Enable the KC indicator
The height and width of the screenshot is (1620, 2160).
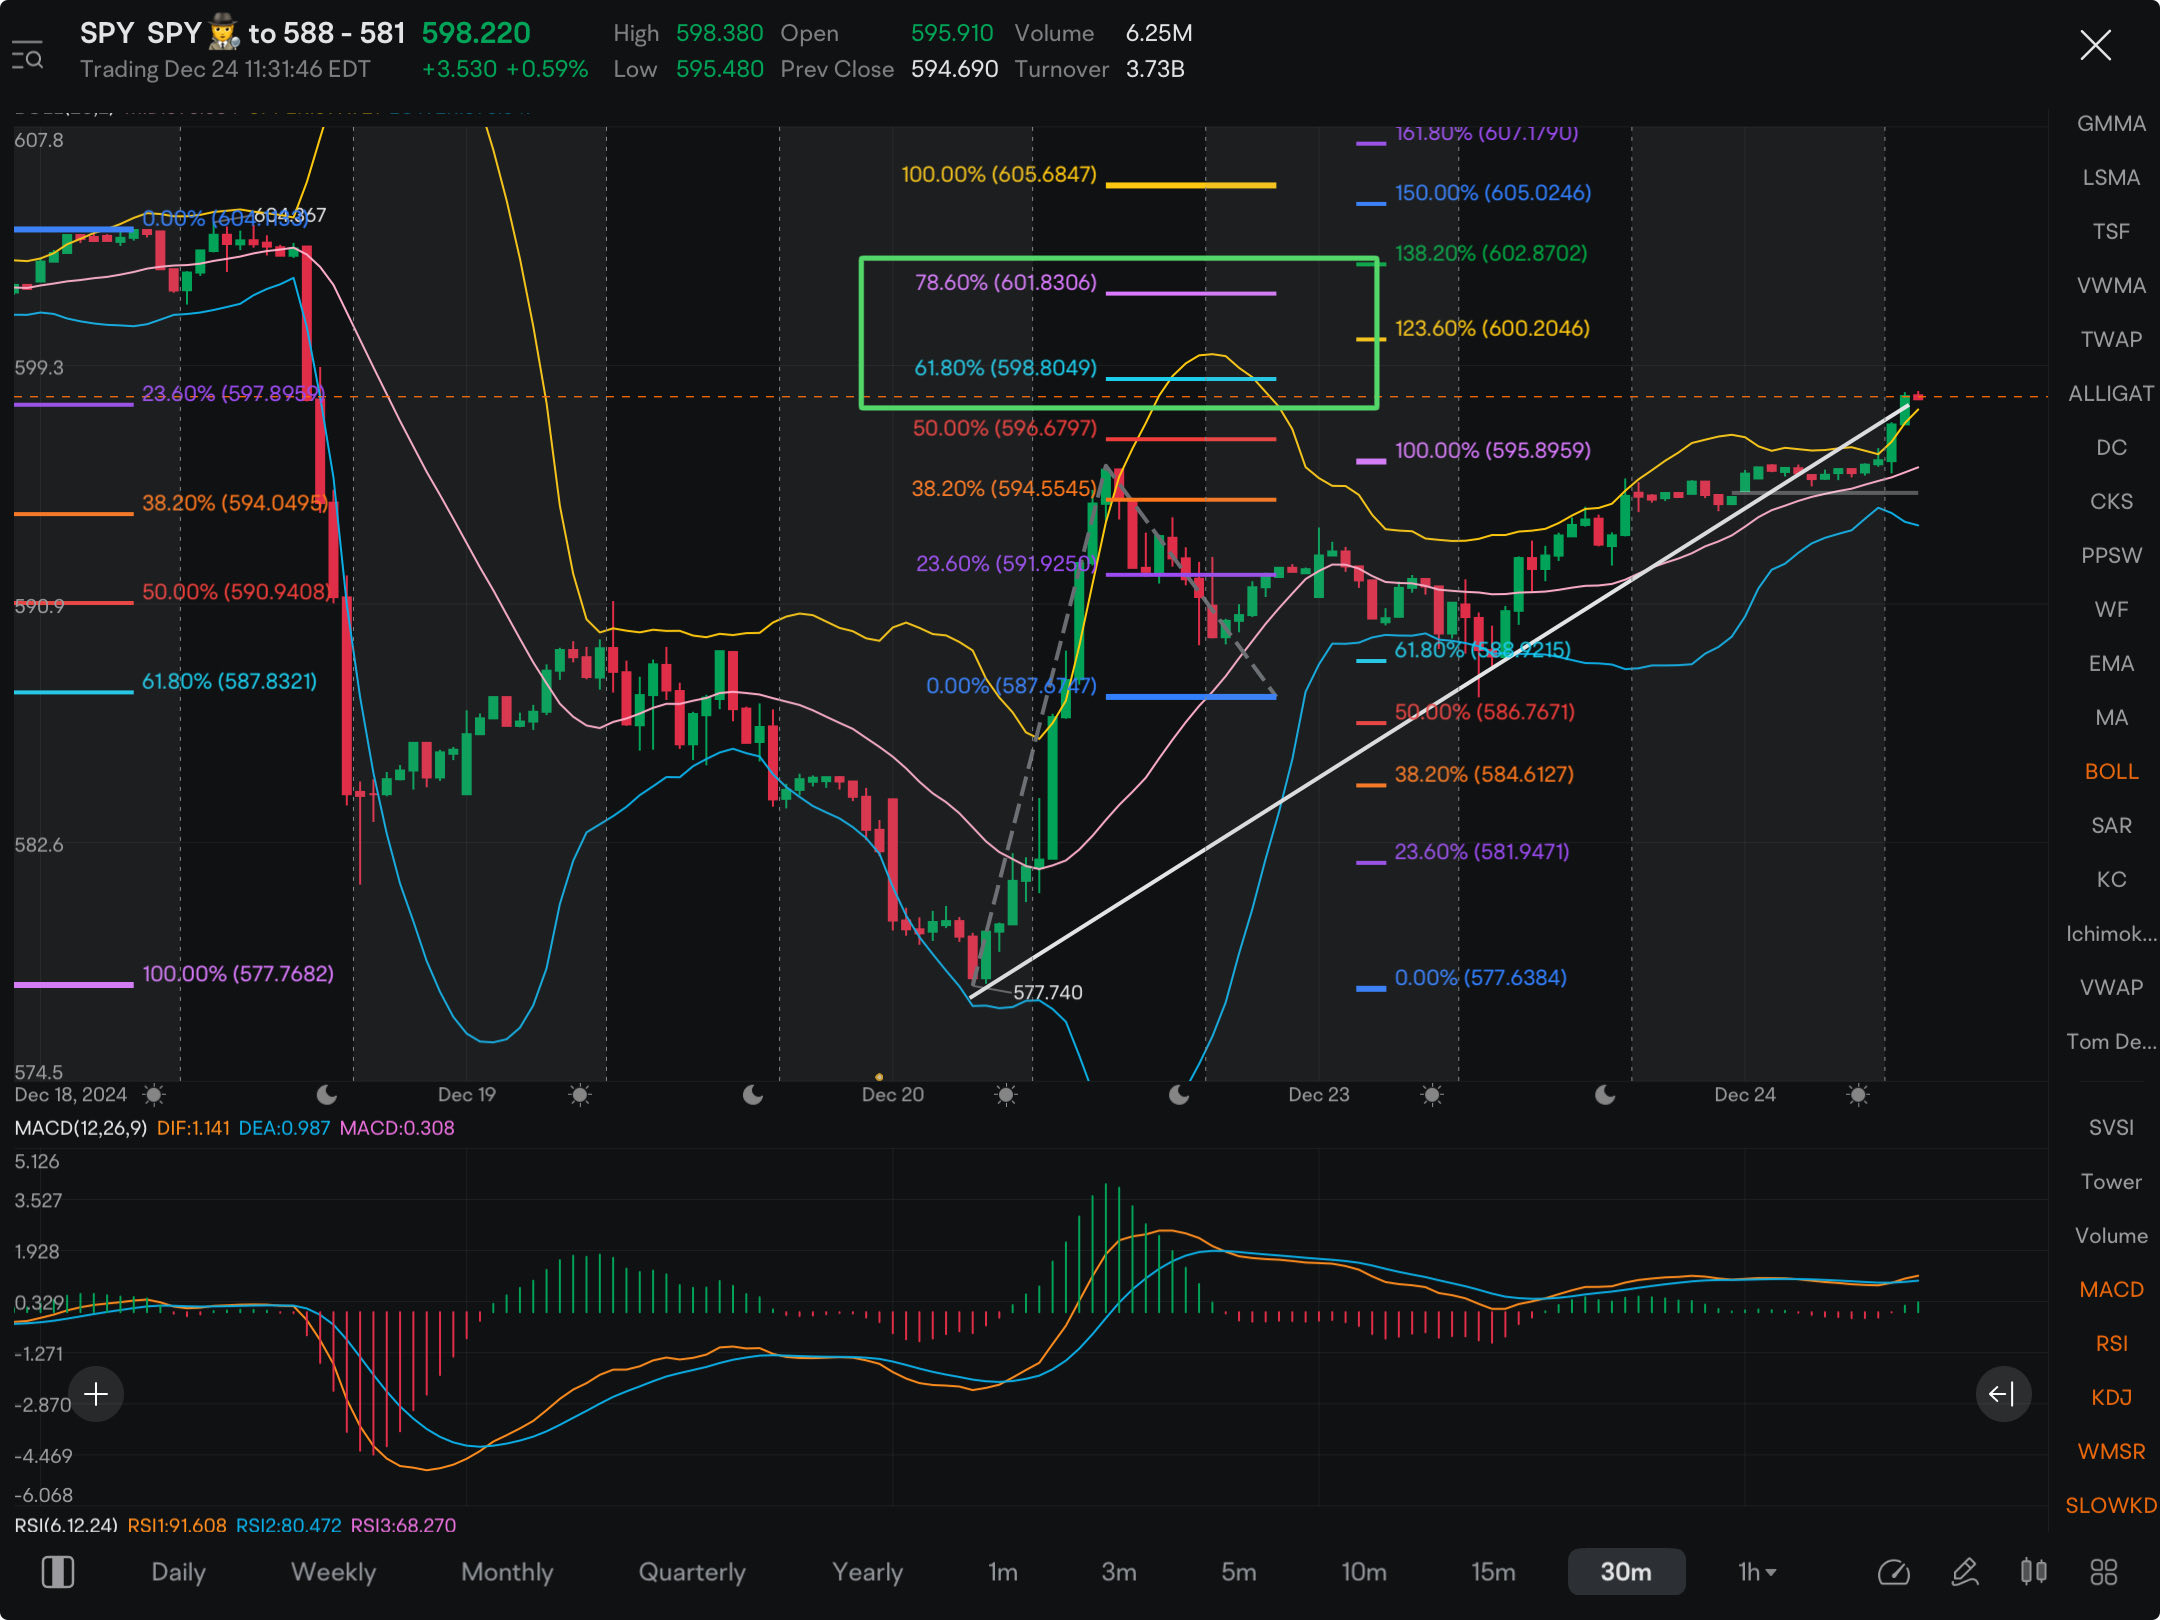(x=2111, y=879)
